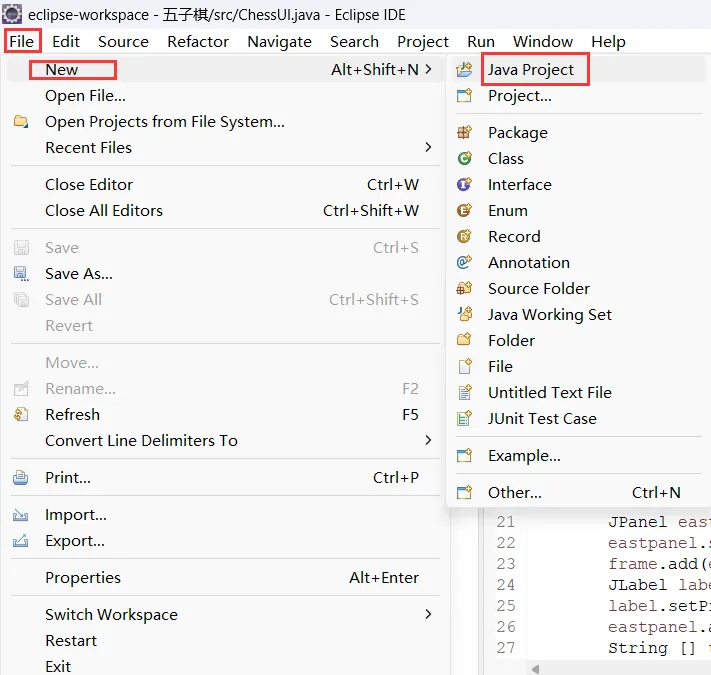The width and height of the screenshot is (711, 675).
Task: Click line number 21 in editor gutter
Action: coord(506,522)
